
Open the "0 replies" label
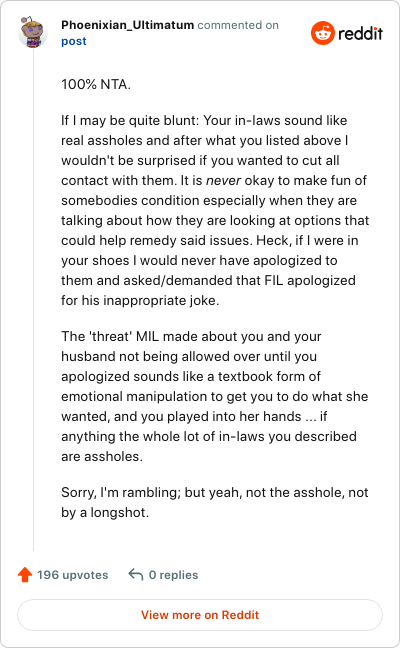click(x=173, y=575)
